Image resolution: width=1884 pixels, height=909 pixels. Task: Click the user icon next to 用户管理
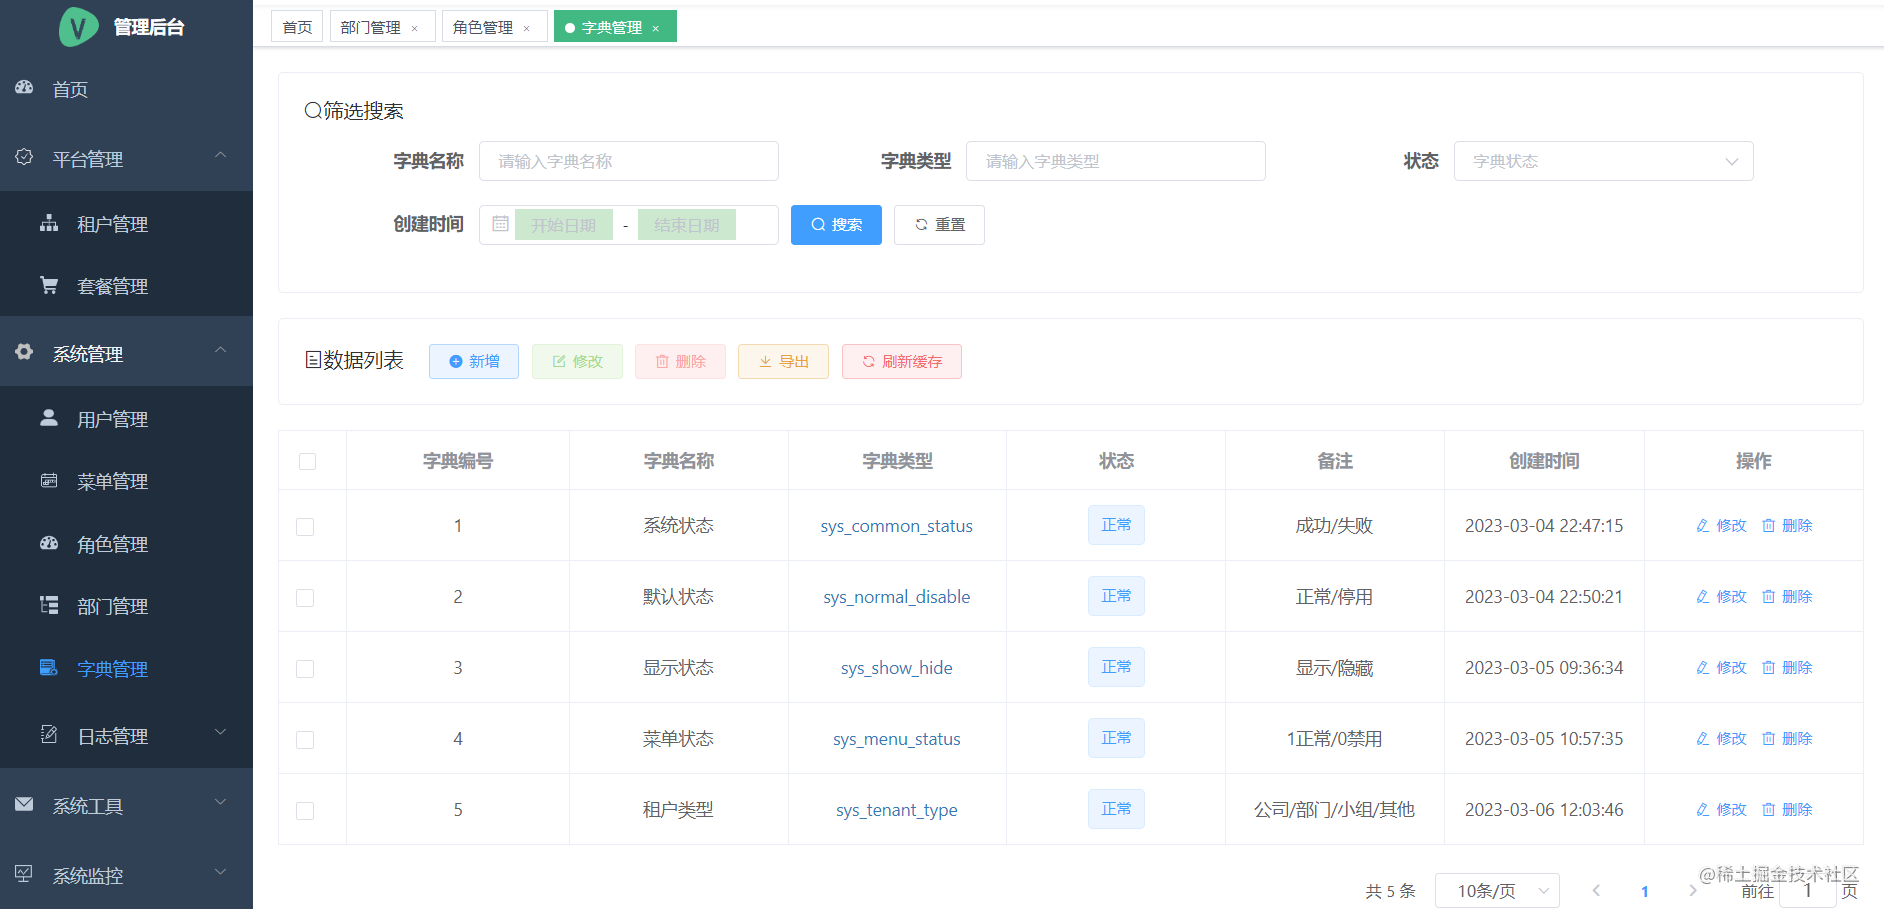pos(48,418)
